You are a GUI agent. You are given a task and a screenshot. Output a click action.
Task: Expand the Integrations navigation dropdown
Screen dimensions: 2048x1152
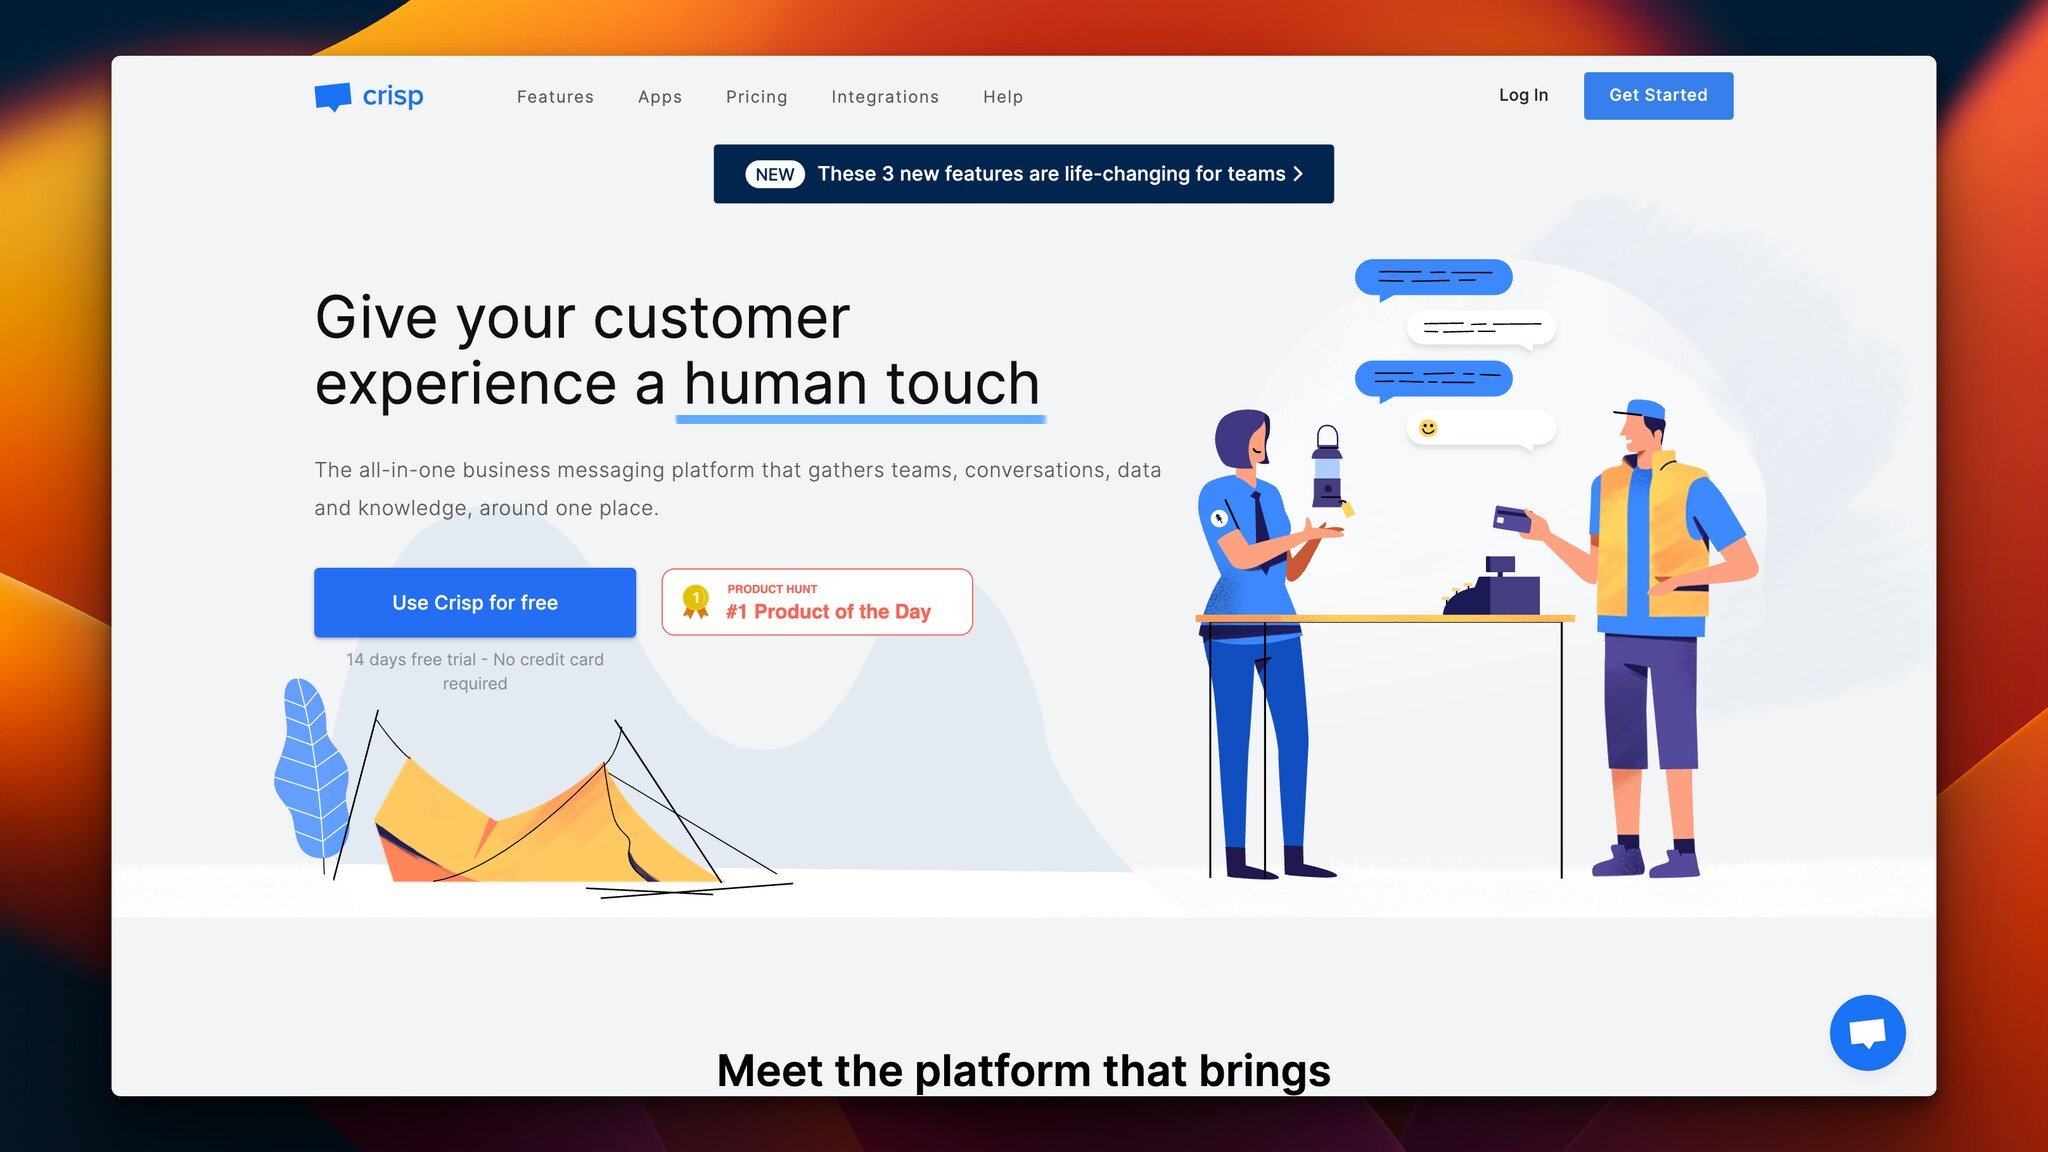pyautogui.click(x=886, y=96)
